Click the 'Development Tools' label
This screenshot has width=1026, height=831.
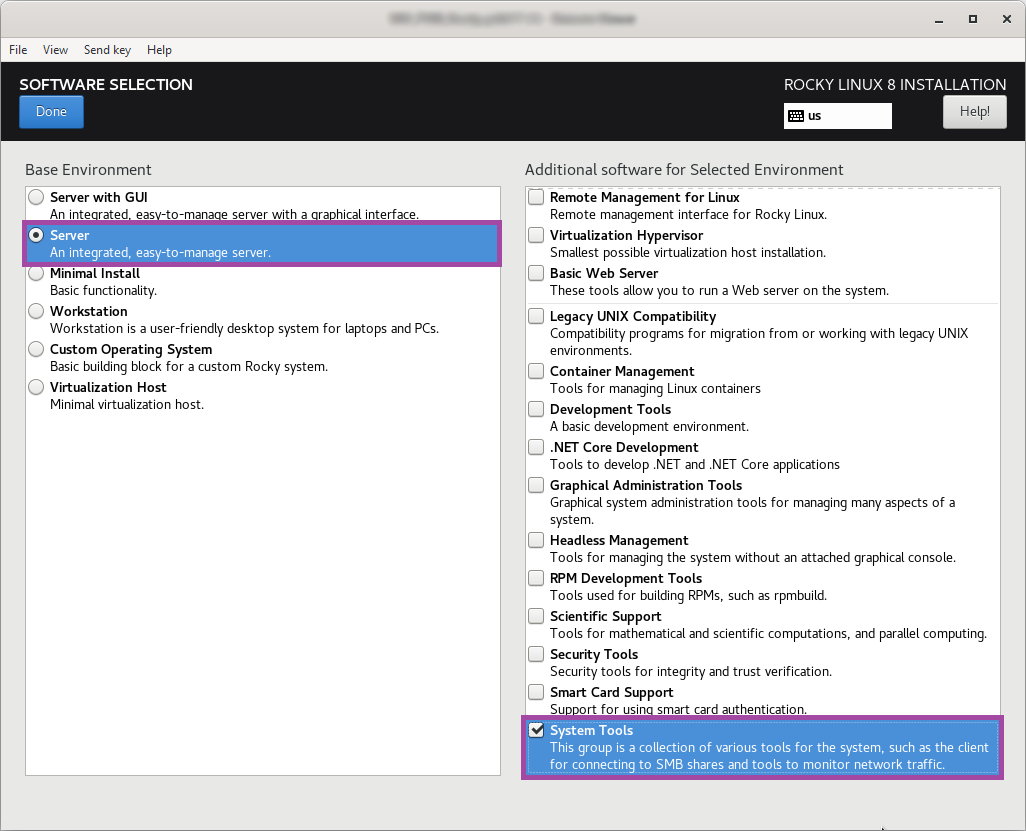[x=610, y=409]
